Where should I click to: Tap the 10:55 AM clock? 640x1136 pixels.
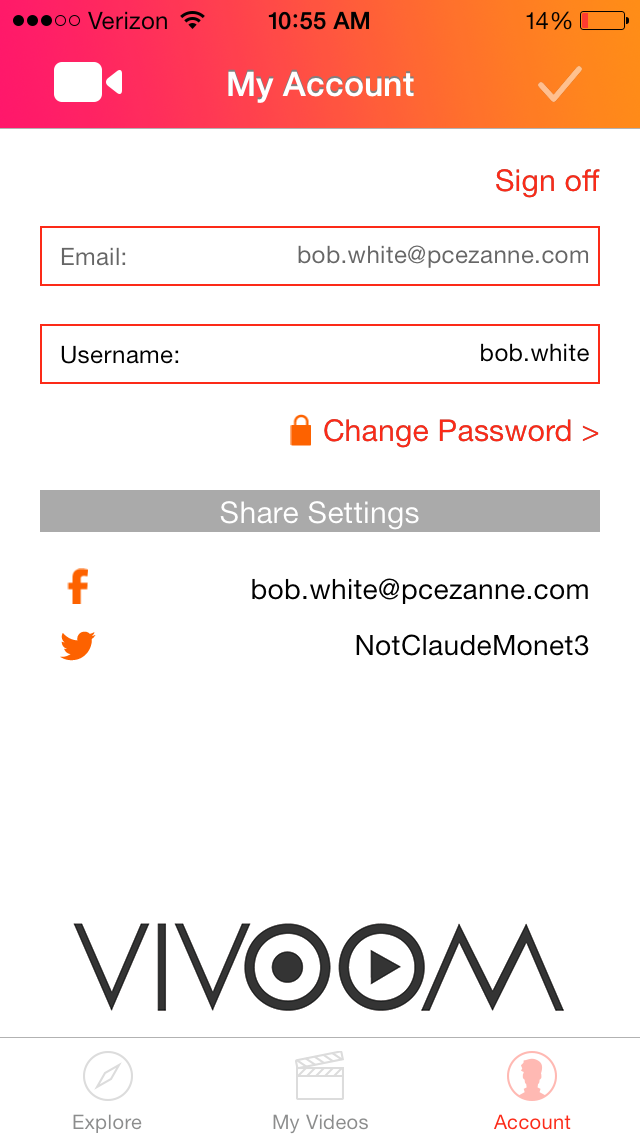click(319, 21)
